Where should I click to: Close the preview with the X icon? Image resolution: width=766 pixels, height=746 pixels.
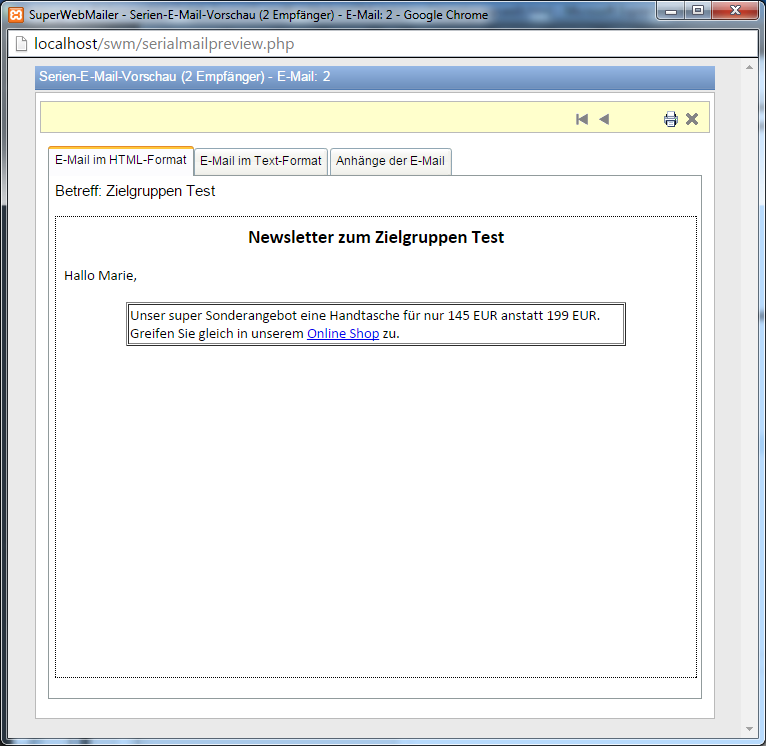692,120
